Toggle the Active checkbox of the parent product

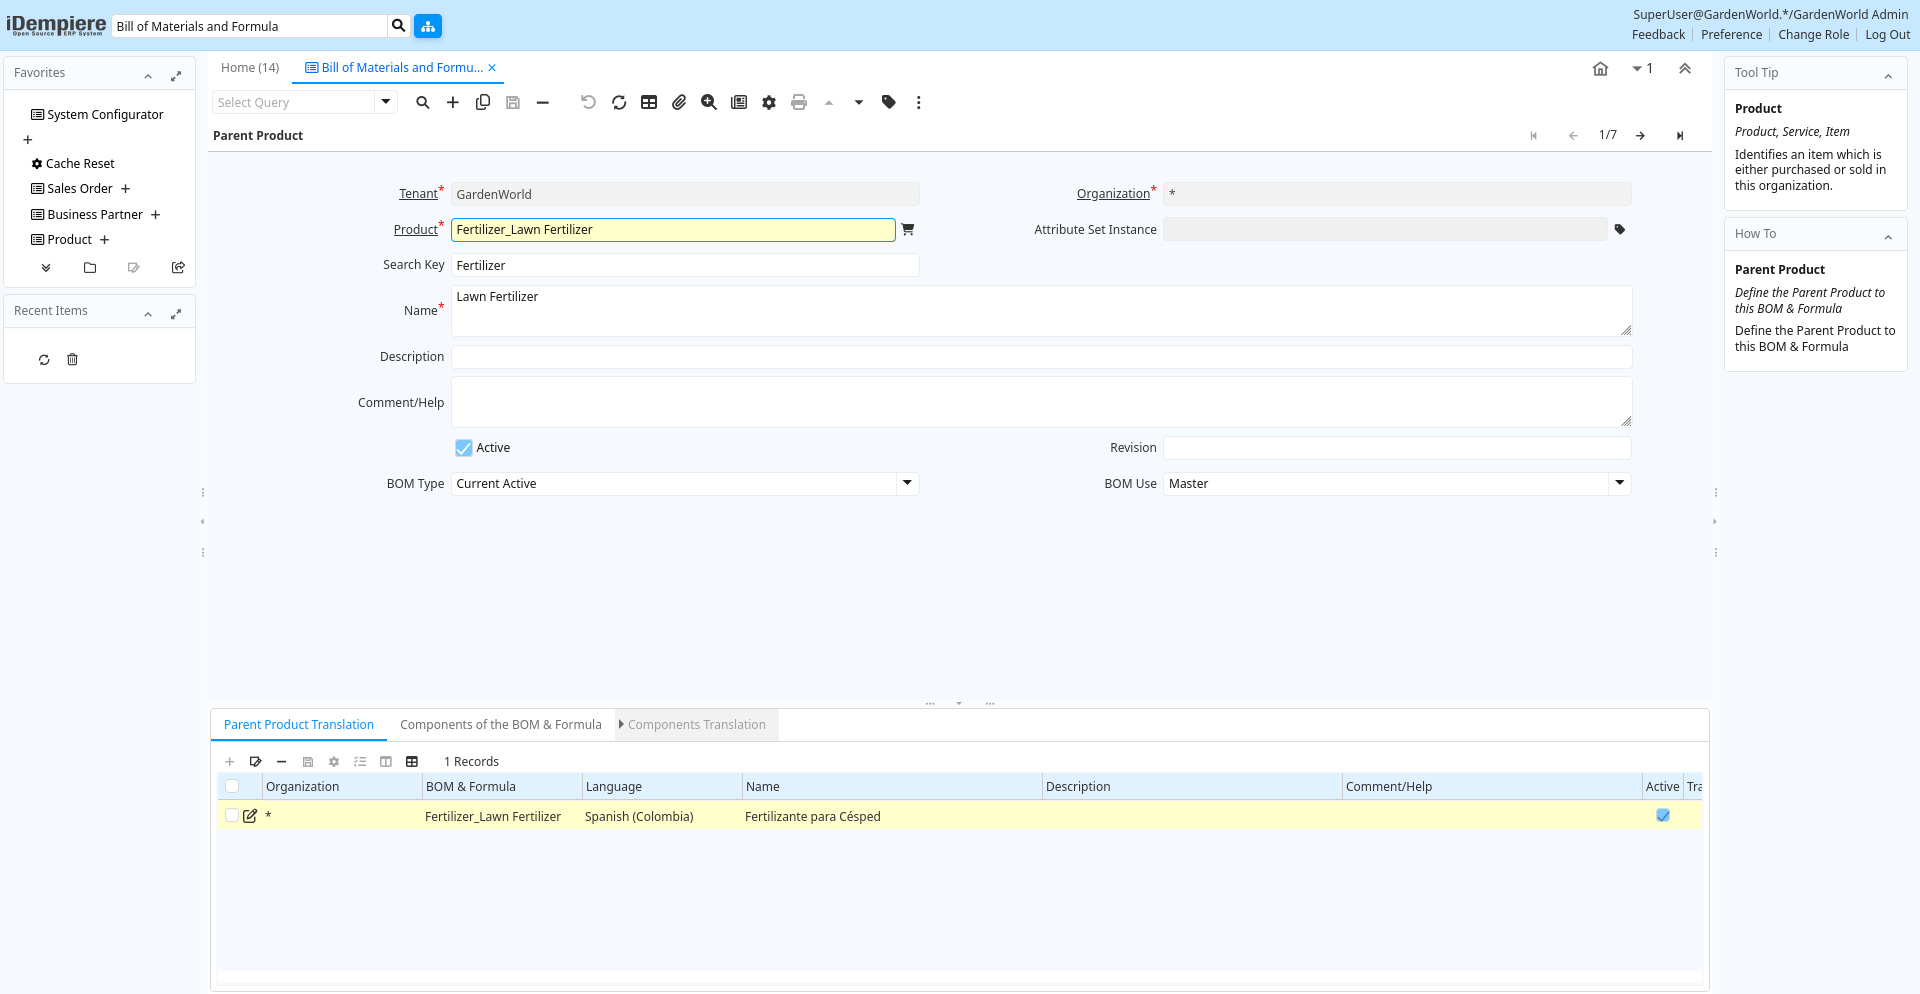(464, 448)
